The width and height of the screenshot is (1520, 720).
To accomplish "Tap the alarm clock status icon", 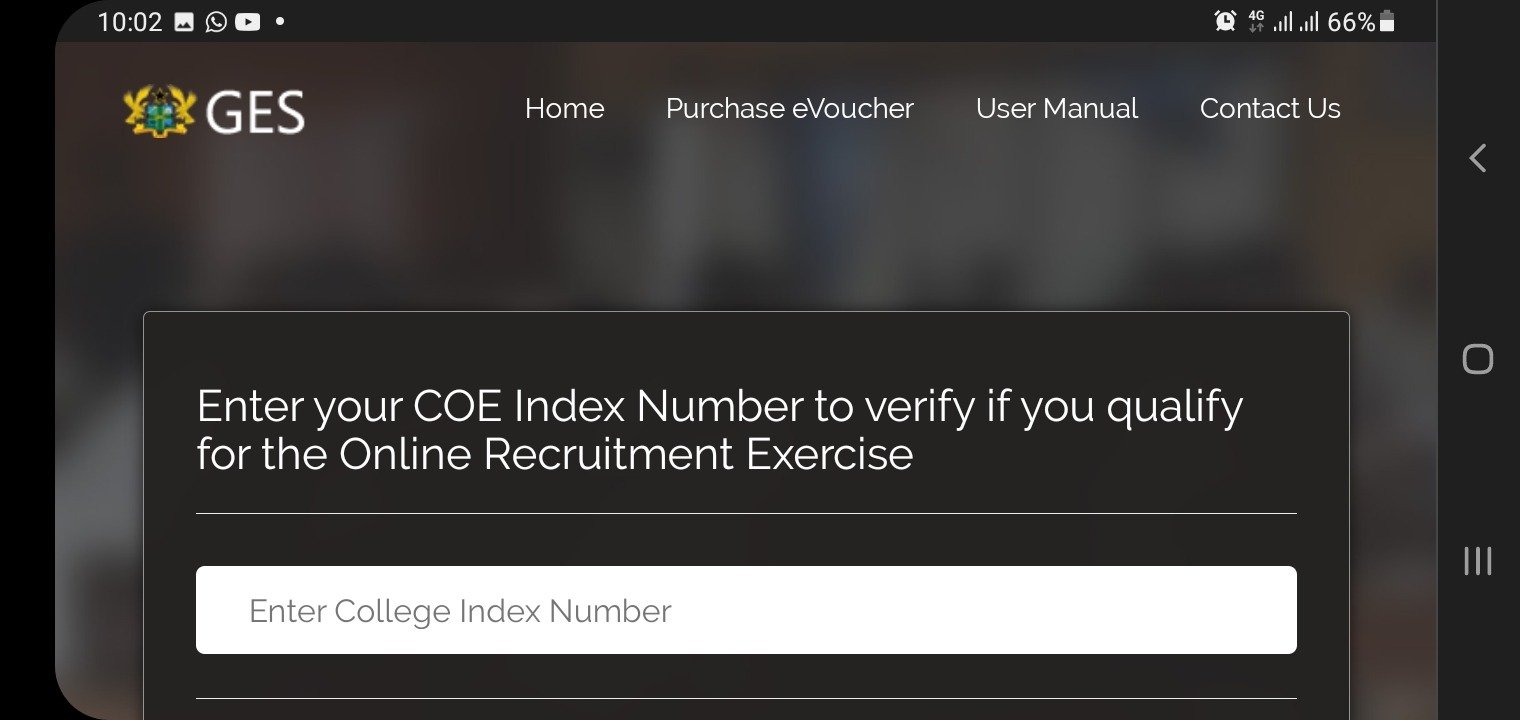I will coord(1225,21).
